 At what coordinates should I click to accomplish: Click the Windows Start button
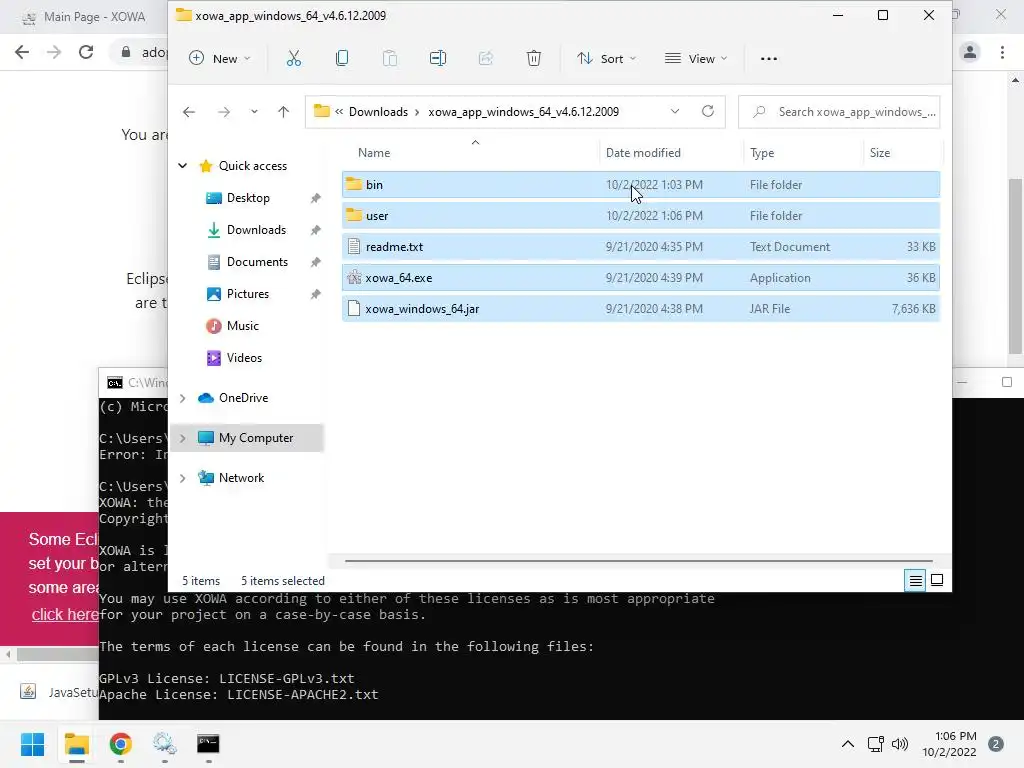point(32,744)
